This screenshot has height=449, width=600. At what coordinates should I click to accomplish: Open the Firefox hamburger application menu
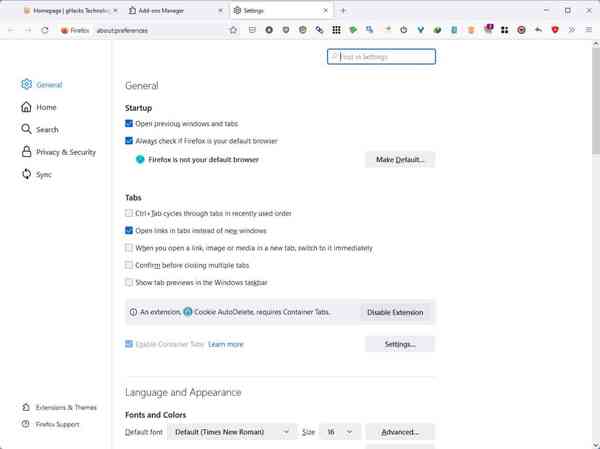[589, 30]
